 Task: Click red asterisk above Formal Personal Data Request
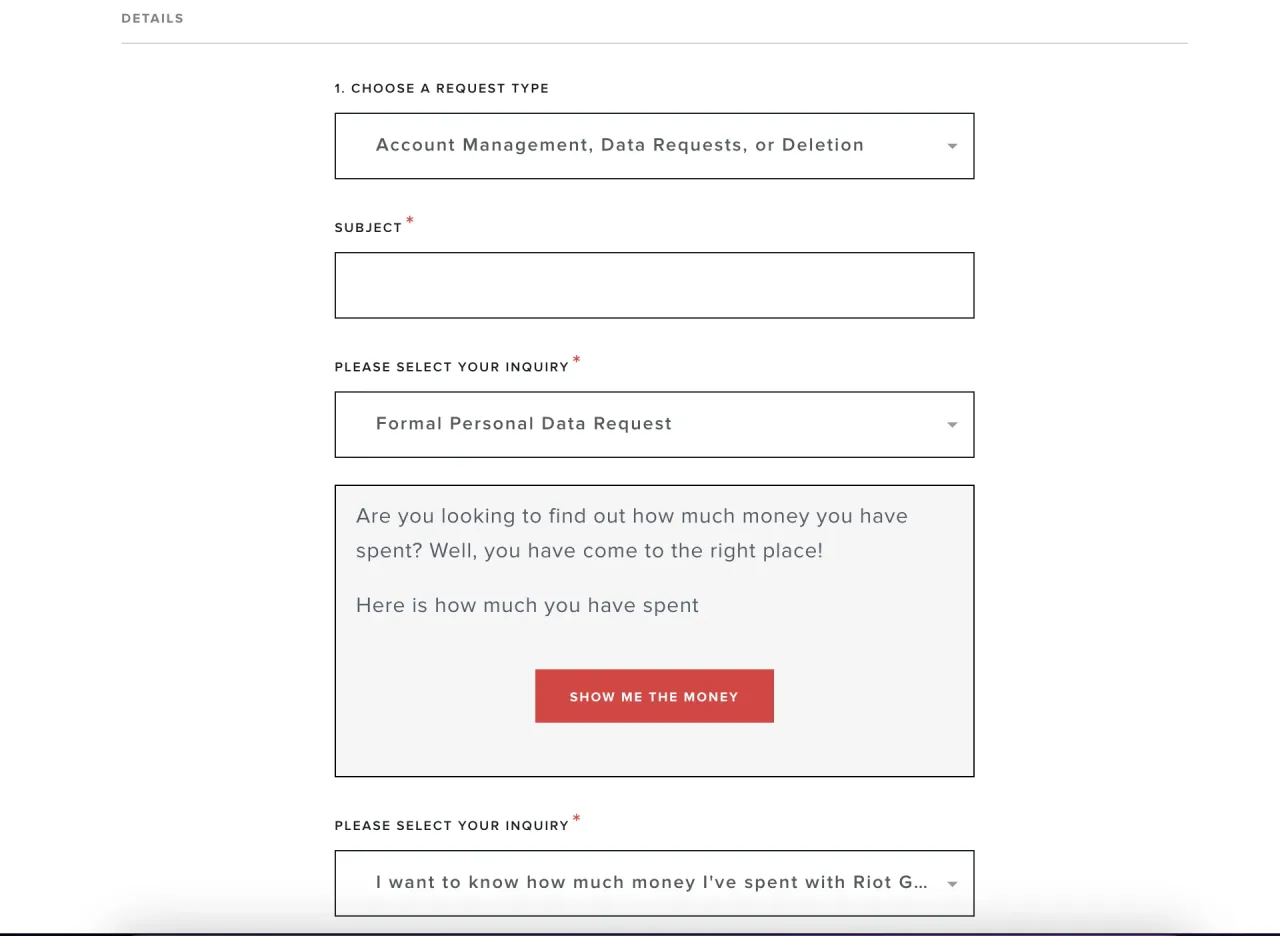click(576, 360)
